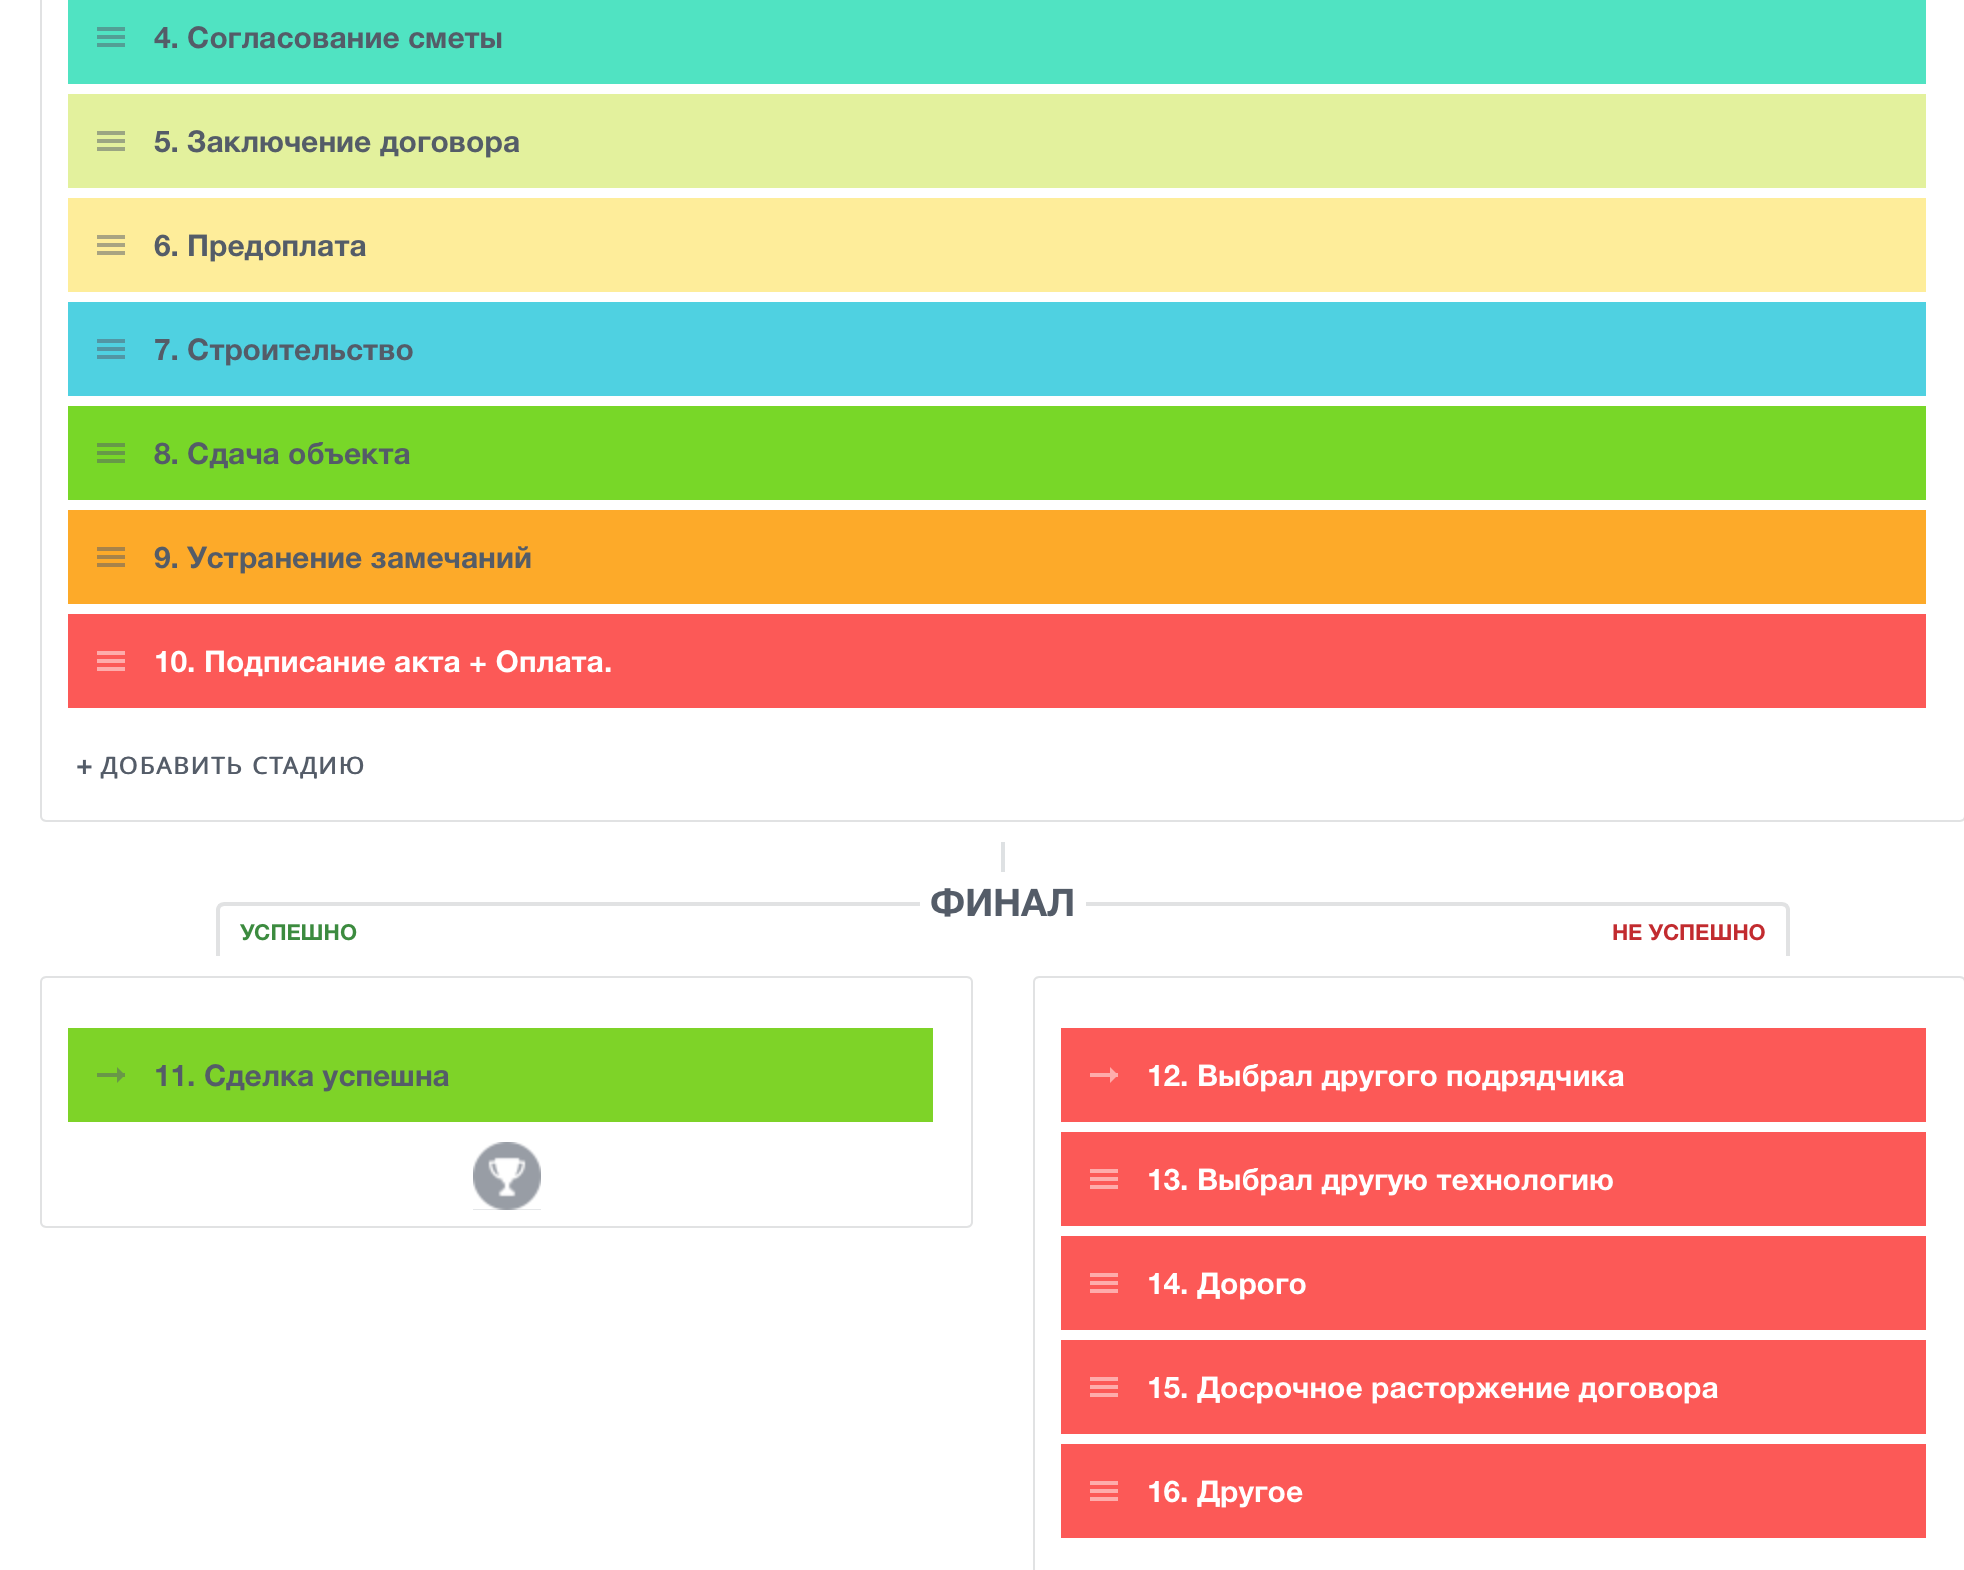1964x1570 pixels.
Task: Select the Успешно final label
Action: 298,932
